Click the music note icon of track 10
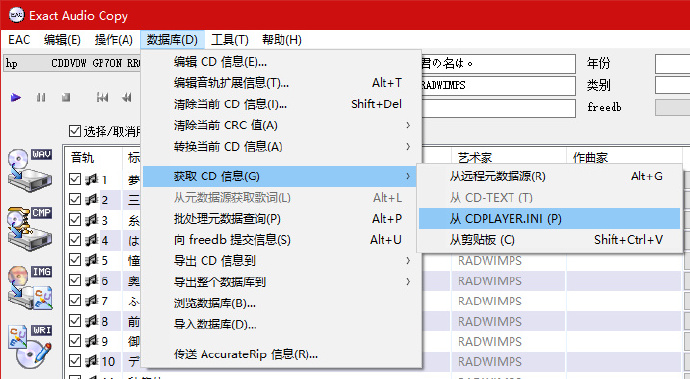The image size is (690, 379). click(x=92, y=361)
